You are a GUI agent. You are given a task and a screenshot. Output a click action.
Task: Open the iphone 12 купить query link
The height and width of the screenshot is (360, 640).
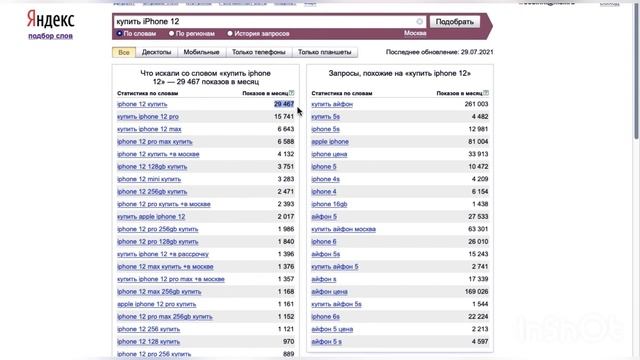[x=142, y=104]
